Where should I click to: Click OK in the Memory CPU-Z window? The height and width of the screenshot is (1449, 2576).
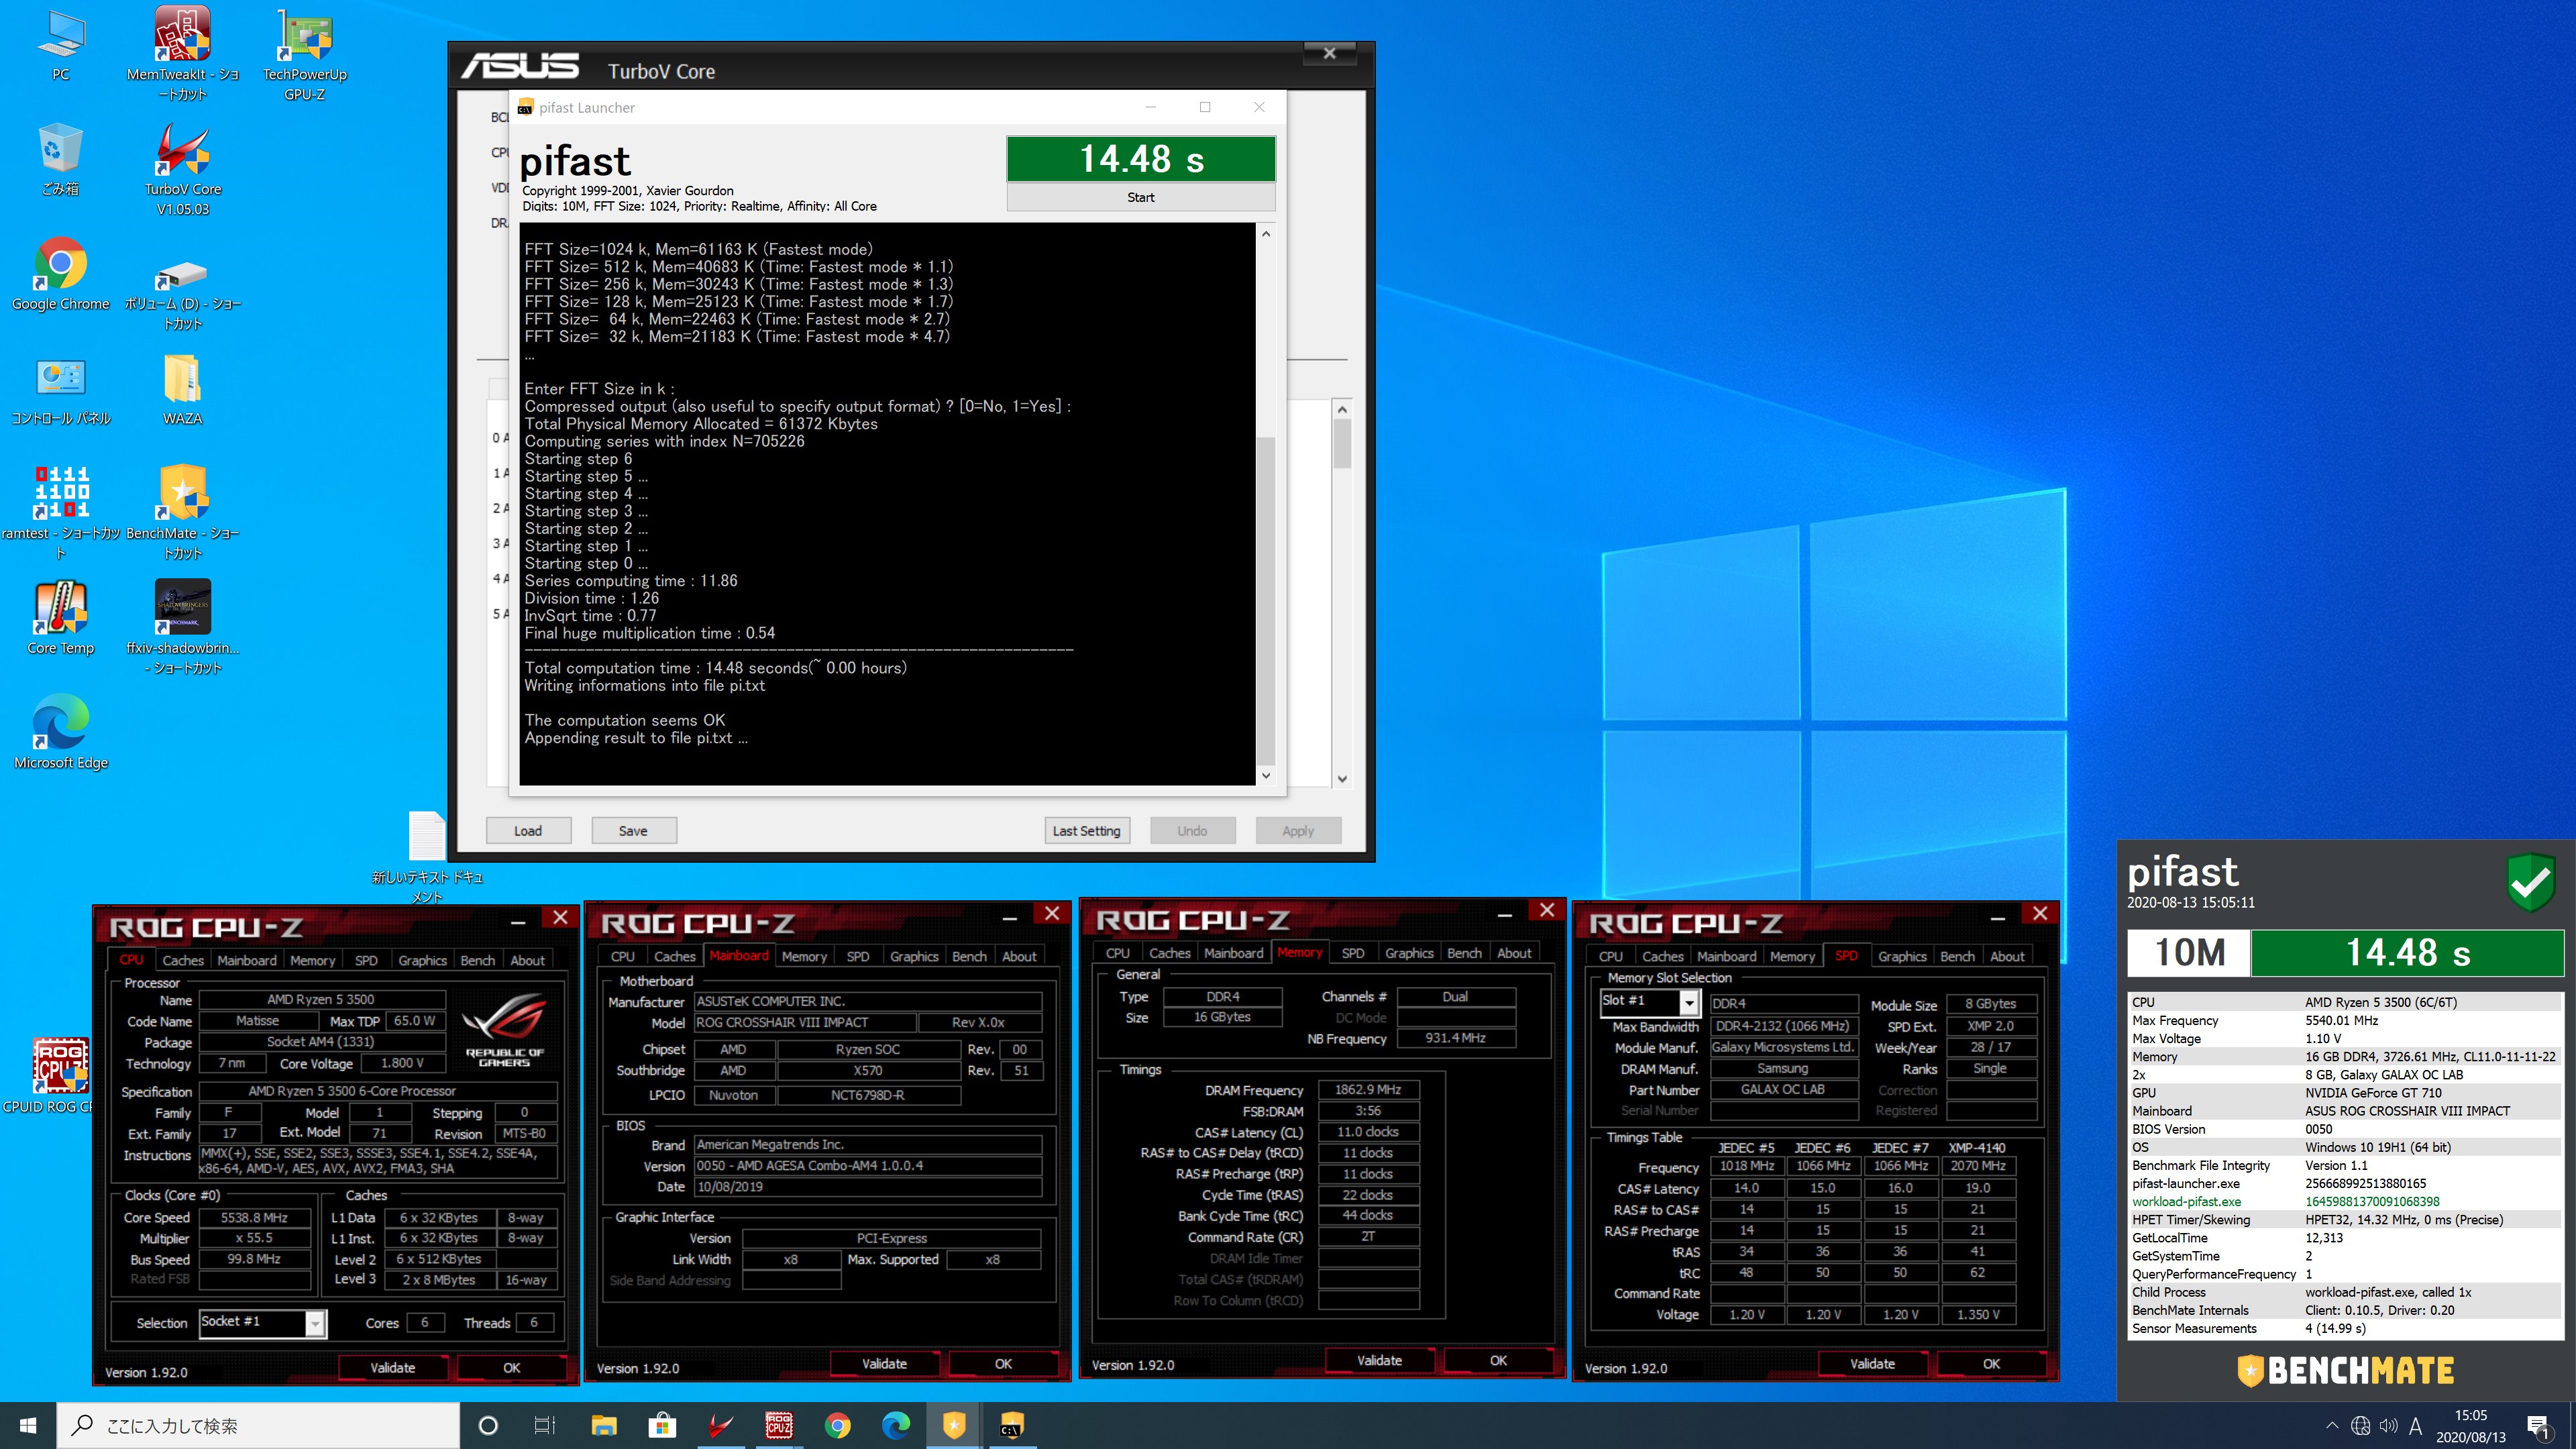point(1498,1360)
